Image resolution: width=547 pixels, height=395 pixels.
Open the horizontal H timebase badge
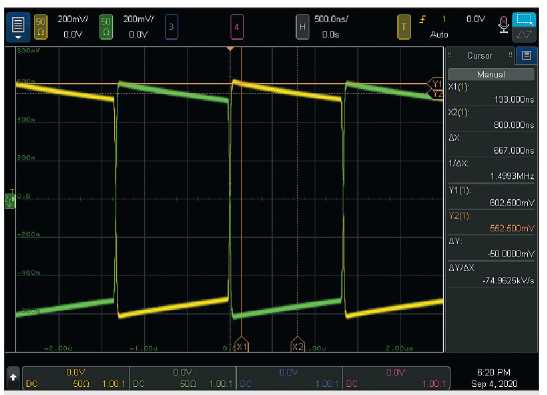pos(302,27)
